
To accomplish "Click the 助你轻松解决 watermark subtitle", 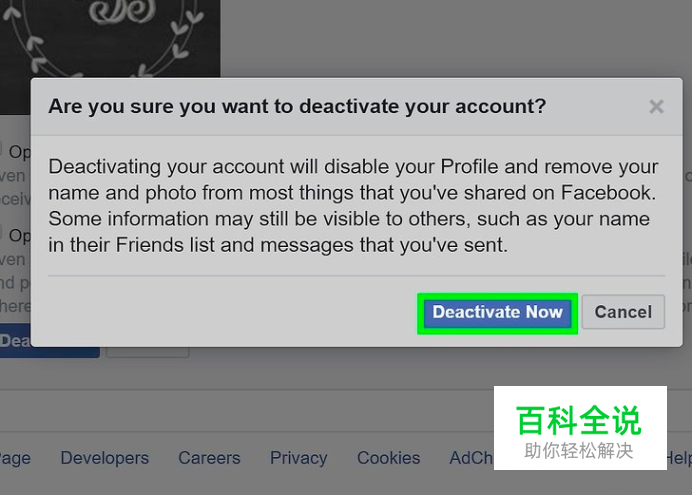I will click(x=579, y=451).
